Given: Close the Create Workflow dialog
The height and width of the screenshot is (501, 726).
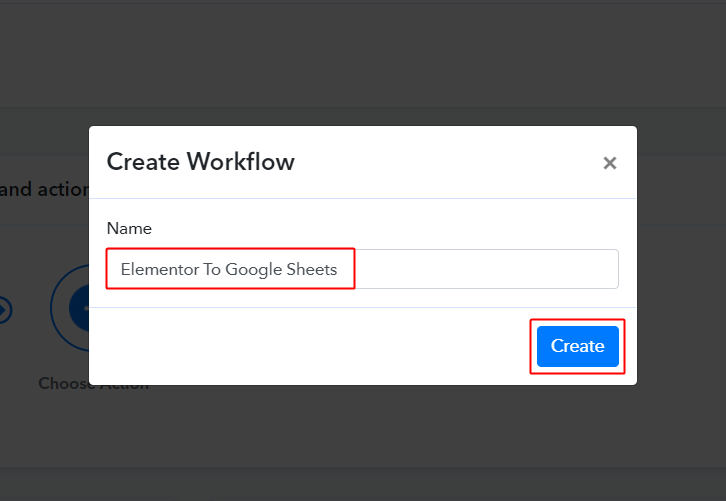Looking at the screenshot, I should click(610, 163).
